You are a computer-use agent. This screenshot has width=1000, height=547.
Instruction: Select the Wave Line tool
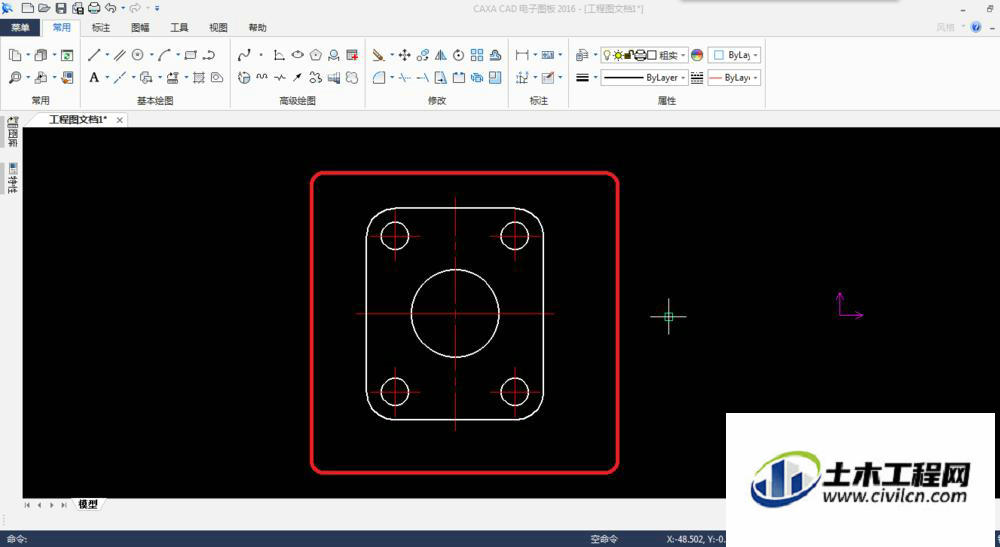(x=262, y=78)
